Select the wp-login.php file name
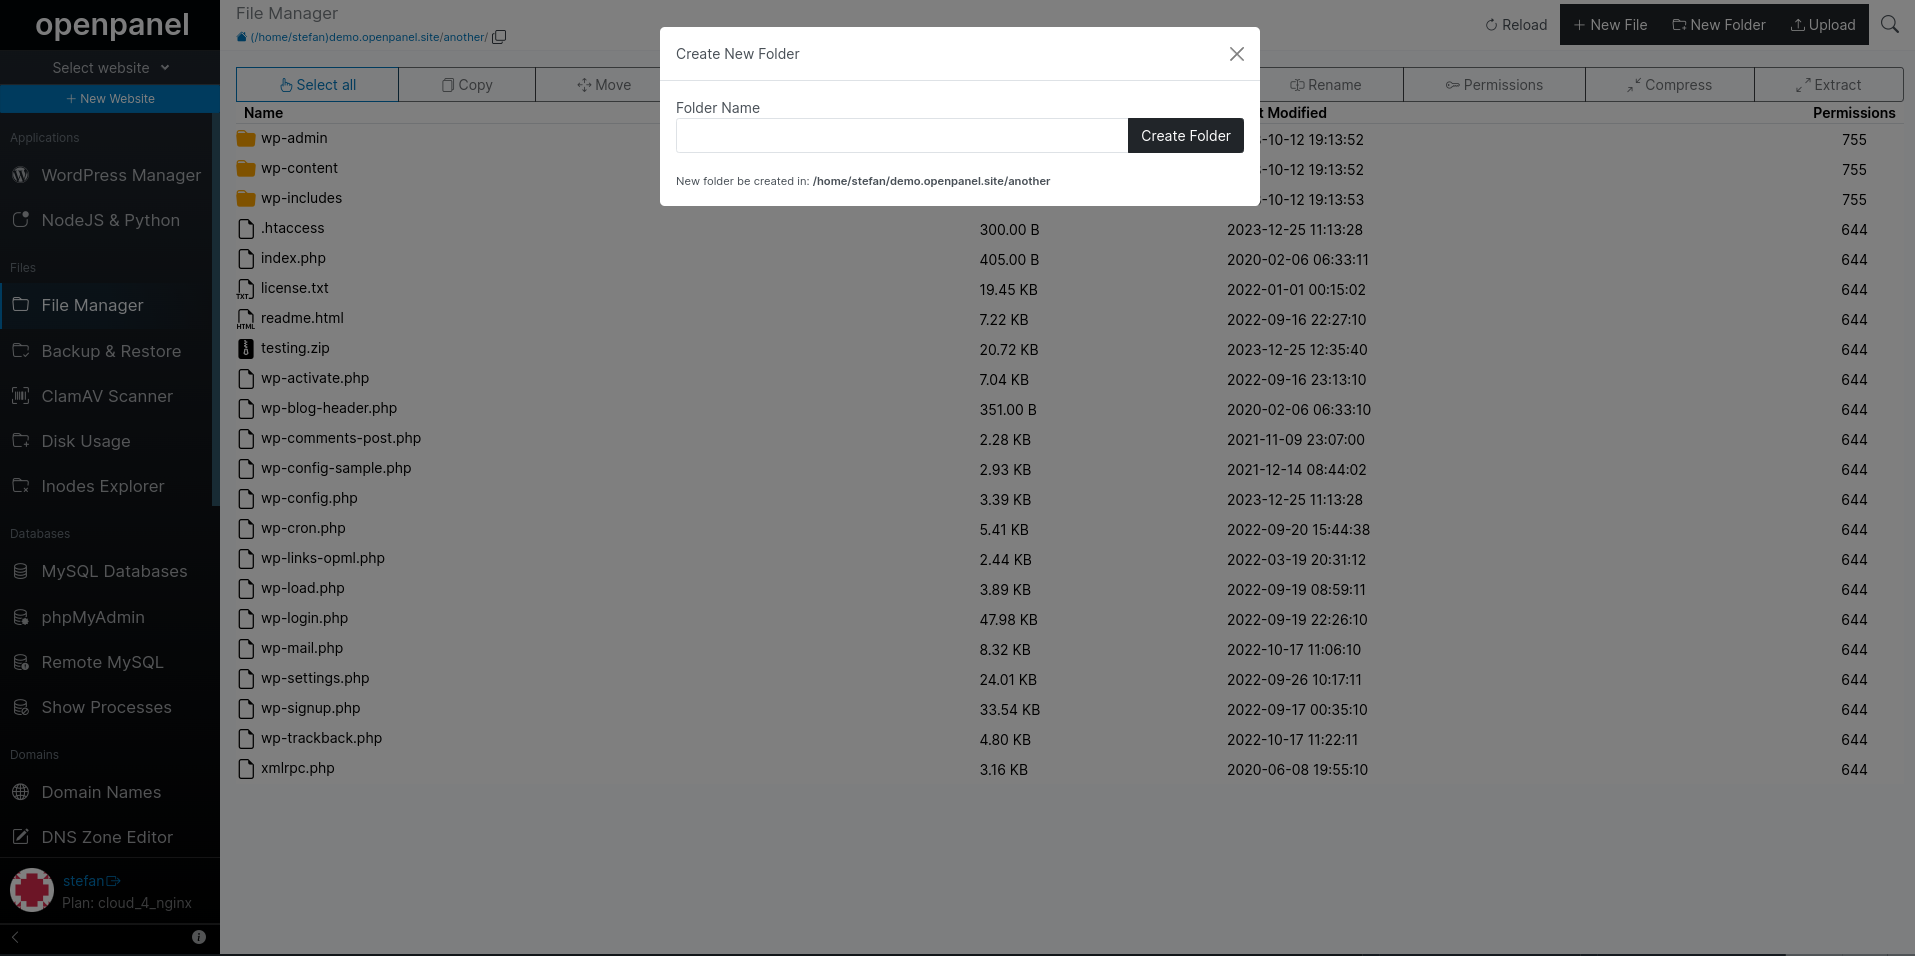 [x=304, y=618]
